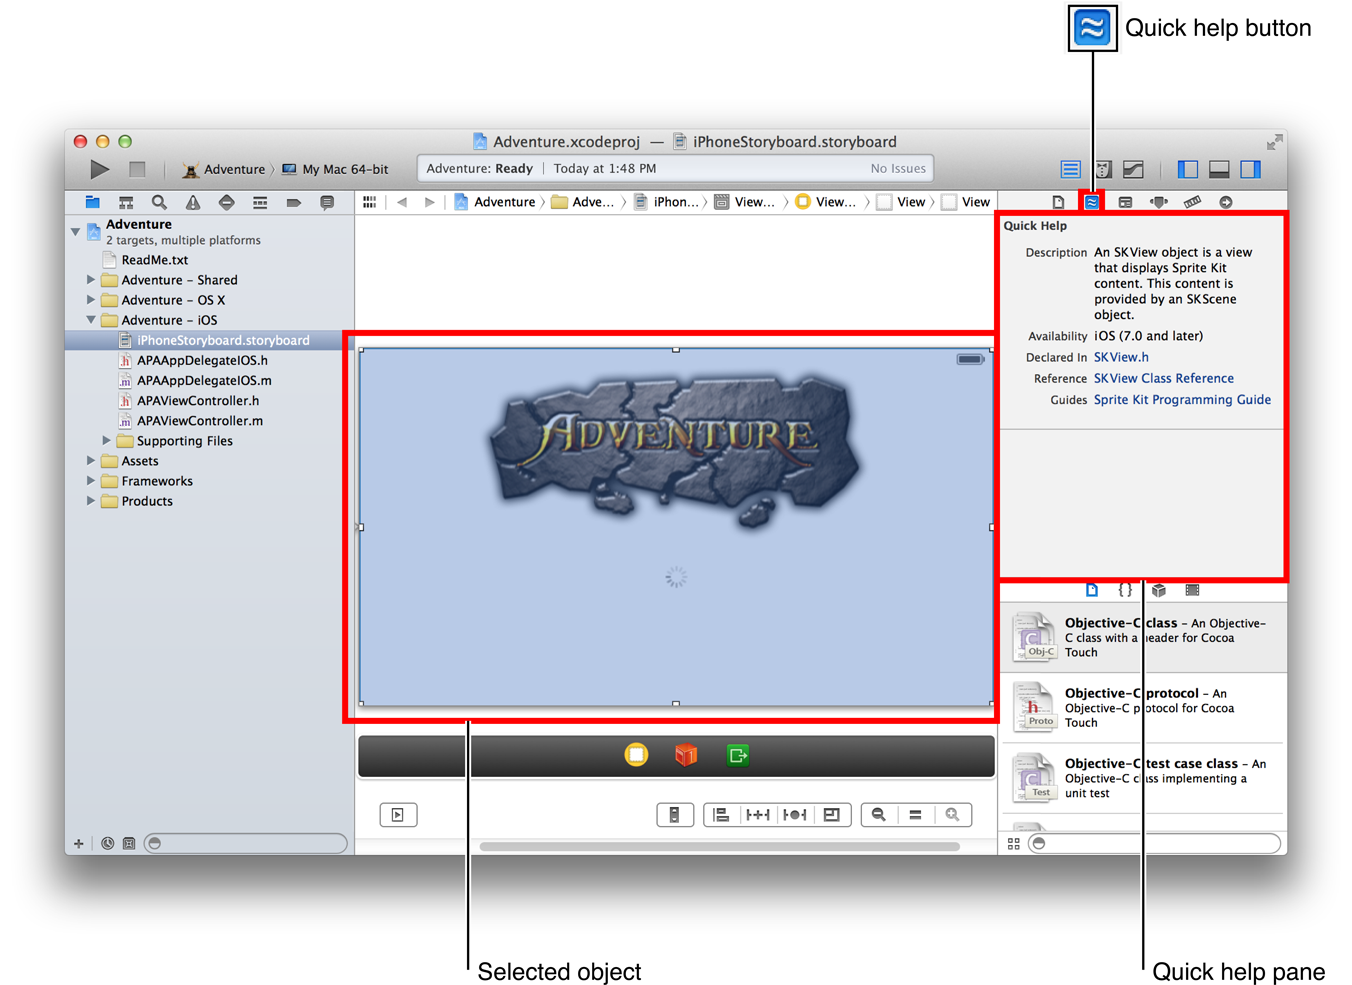Viewport: 1352px width, 985px height.
Task: Enter full screen with the window arrows icon
Action: [1274, 142]
